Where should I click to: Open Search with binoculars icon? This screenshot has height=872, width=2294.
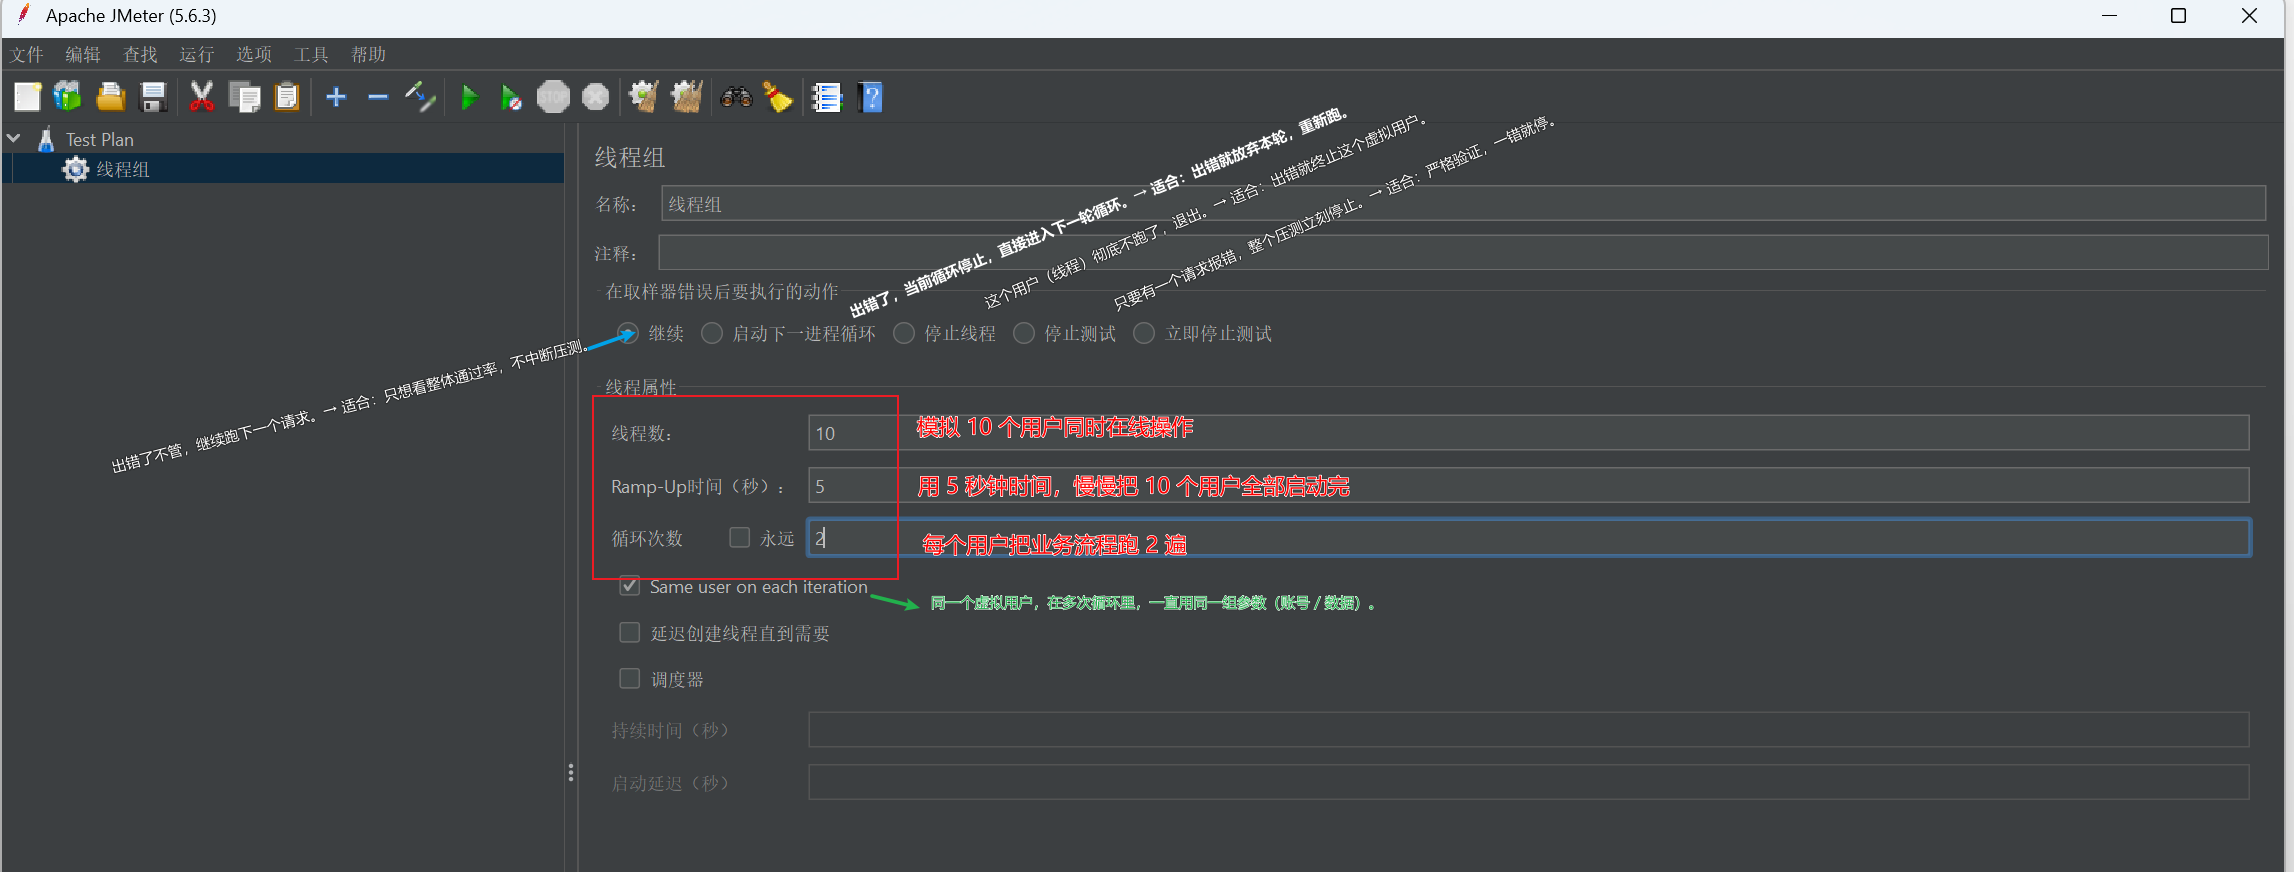coord(736,97)
